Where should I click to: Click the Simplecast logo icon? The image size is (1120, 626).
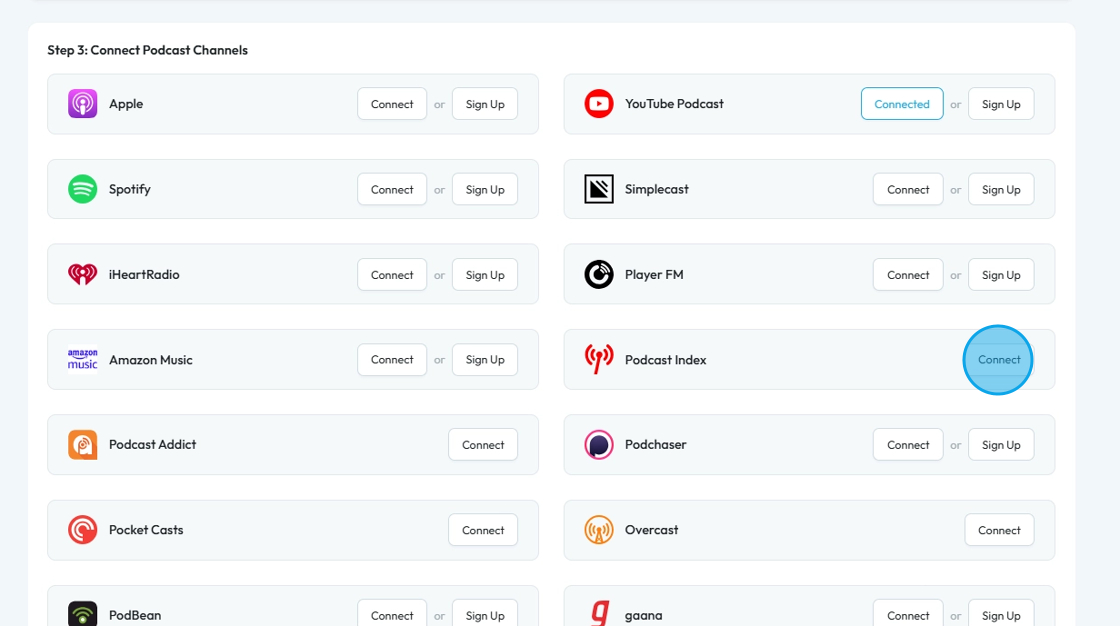599,189
